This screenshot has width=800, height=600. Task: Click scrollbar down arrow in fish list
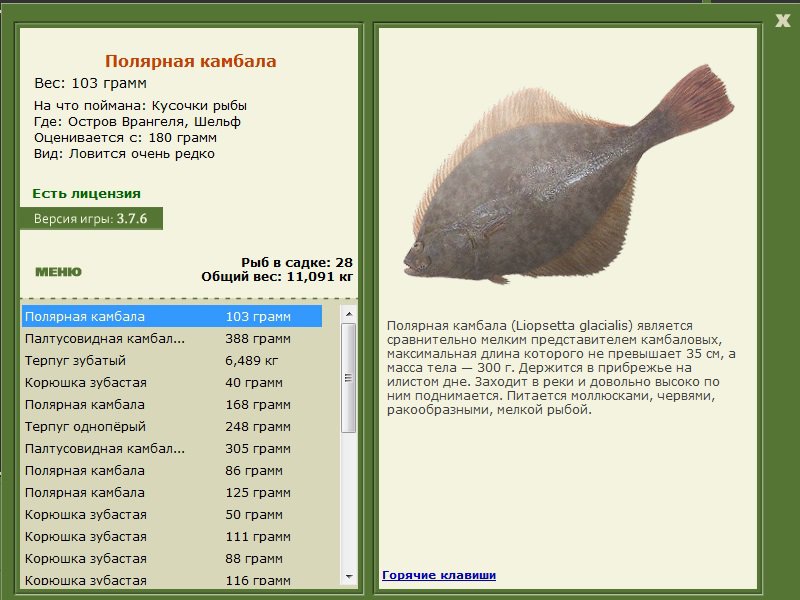(x=349, y=577)
